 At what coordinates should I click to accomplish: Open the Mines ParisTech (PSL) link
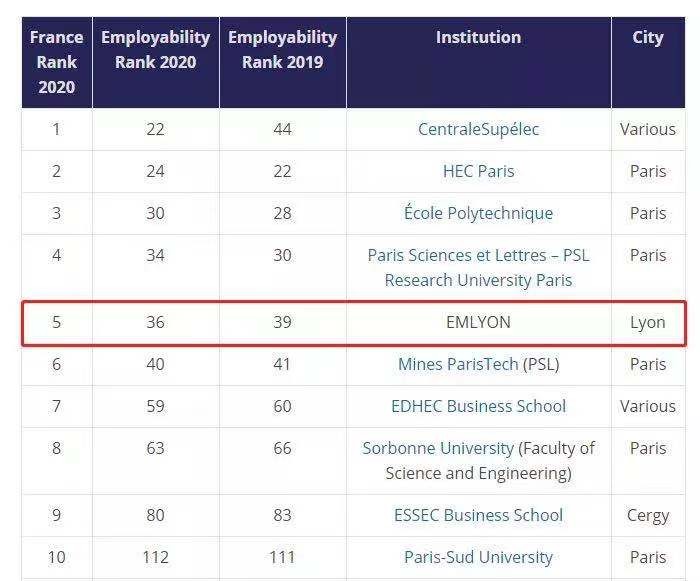pos(478,364)
